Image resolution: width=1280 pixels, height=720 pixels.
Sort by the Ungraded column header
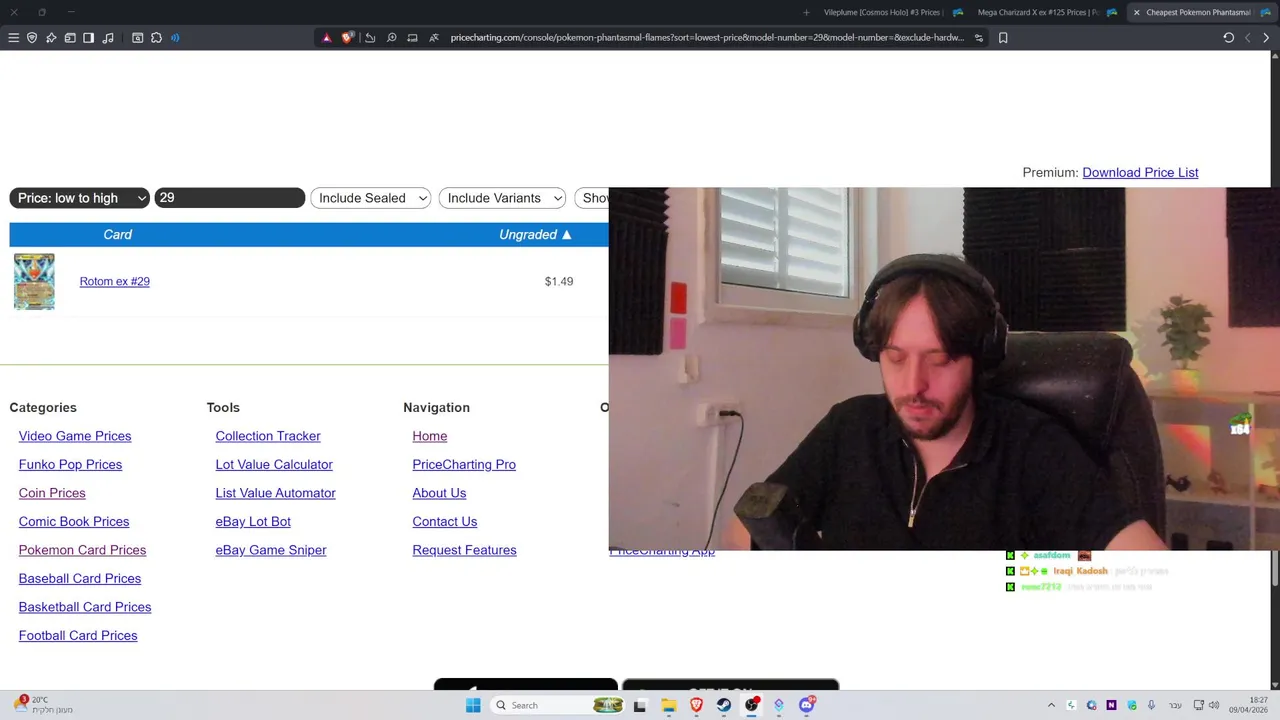tap(535, 234)
